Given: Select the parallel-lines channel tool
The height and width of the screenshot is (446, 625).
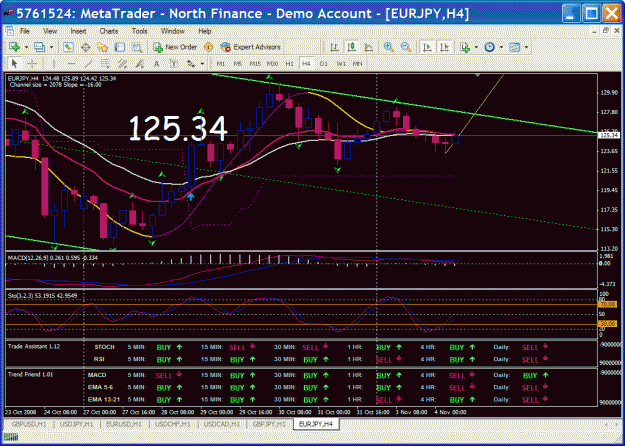Looking at the screenshot, I should tap(122, 63).
